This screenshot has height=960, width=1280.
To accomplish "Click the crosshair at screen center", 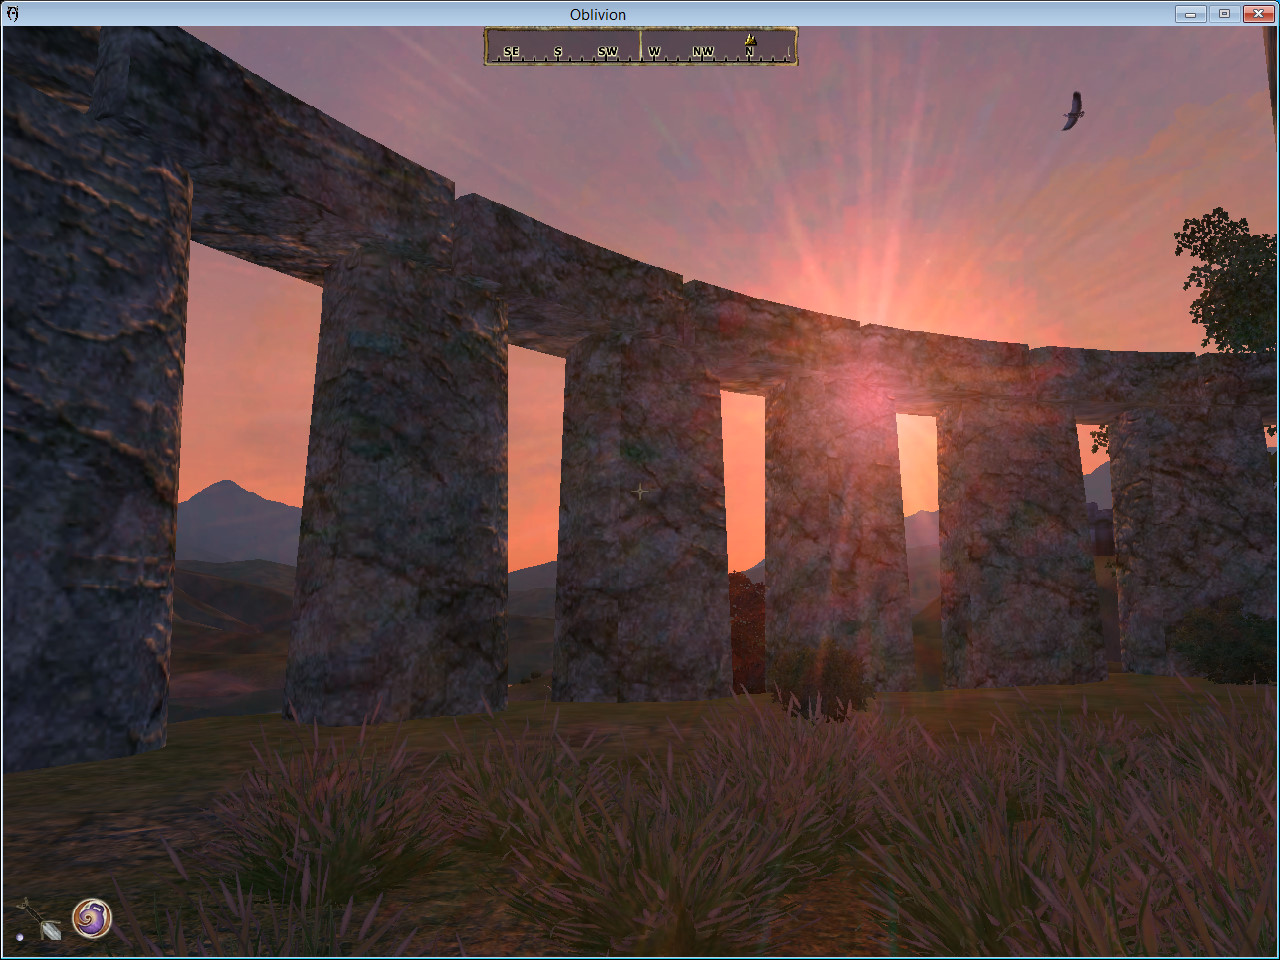I will [640, 491].
